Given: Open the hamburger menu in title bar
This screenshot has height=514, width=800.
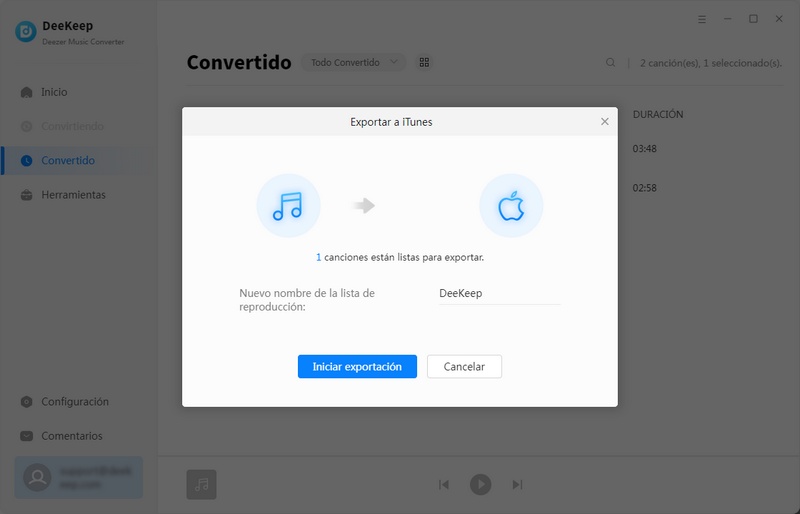Looking at the screenshot, I should pos(702,19).
